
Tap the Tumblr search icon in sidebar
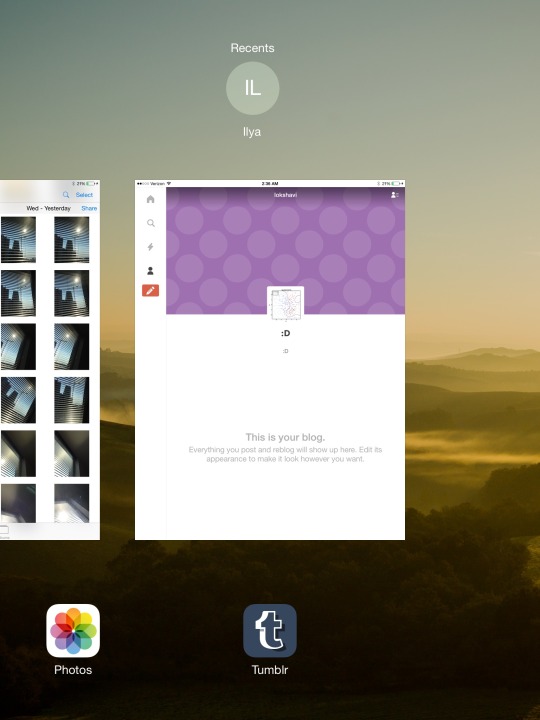click(x=151, y=223)
